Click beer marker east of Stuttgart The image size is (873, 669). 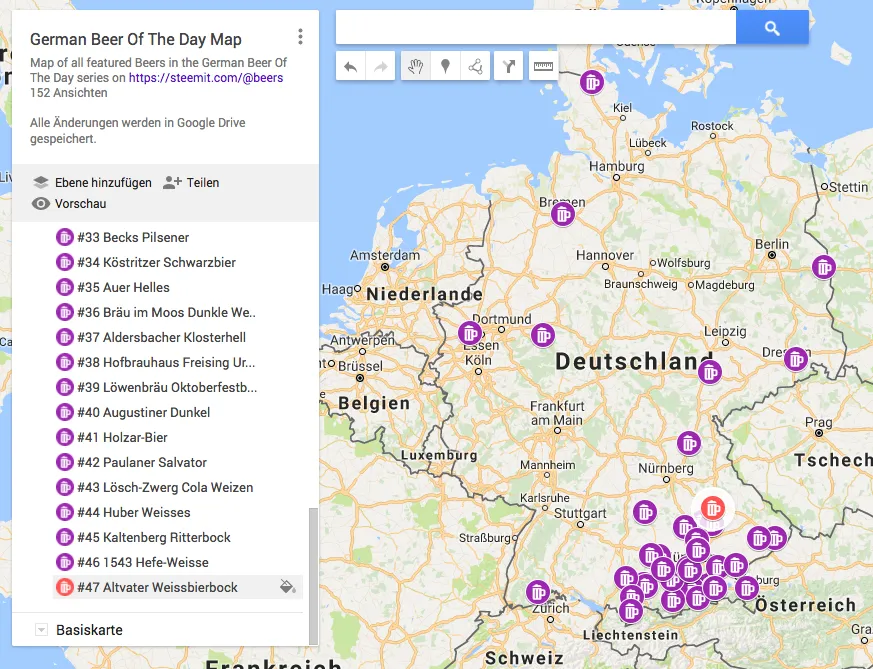(x=645, y=512)
